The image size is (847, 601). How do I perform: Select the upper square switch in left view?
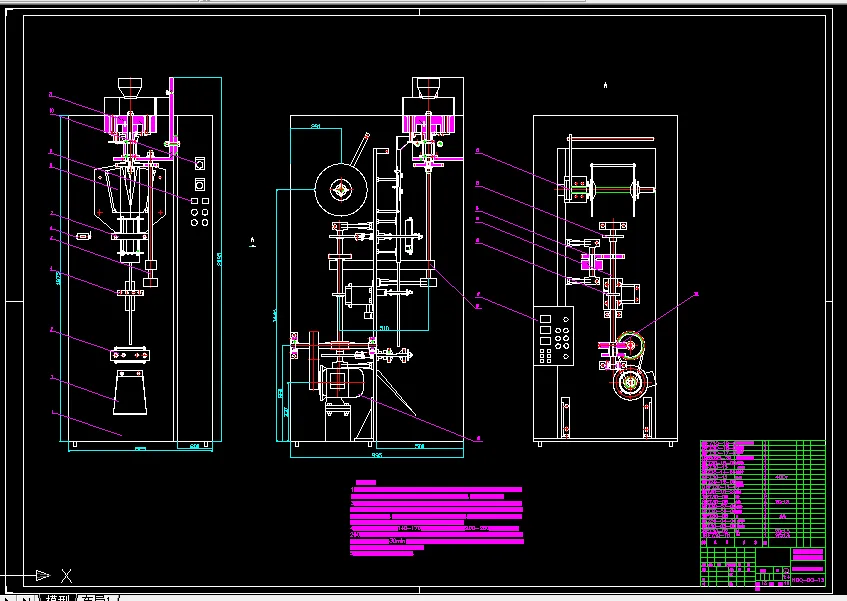click(x=199, y=163)
